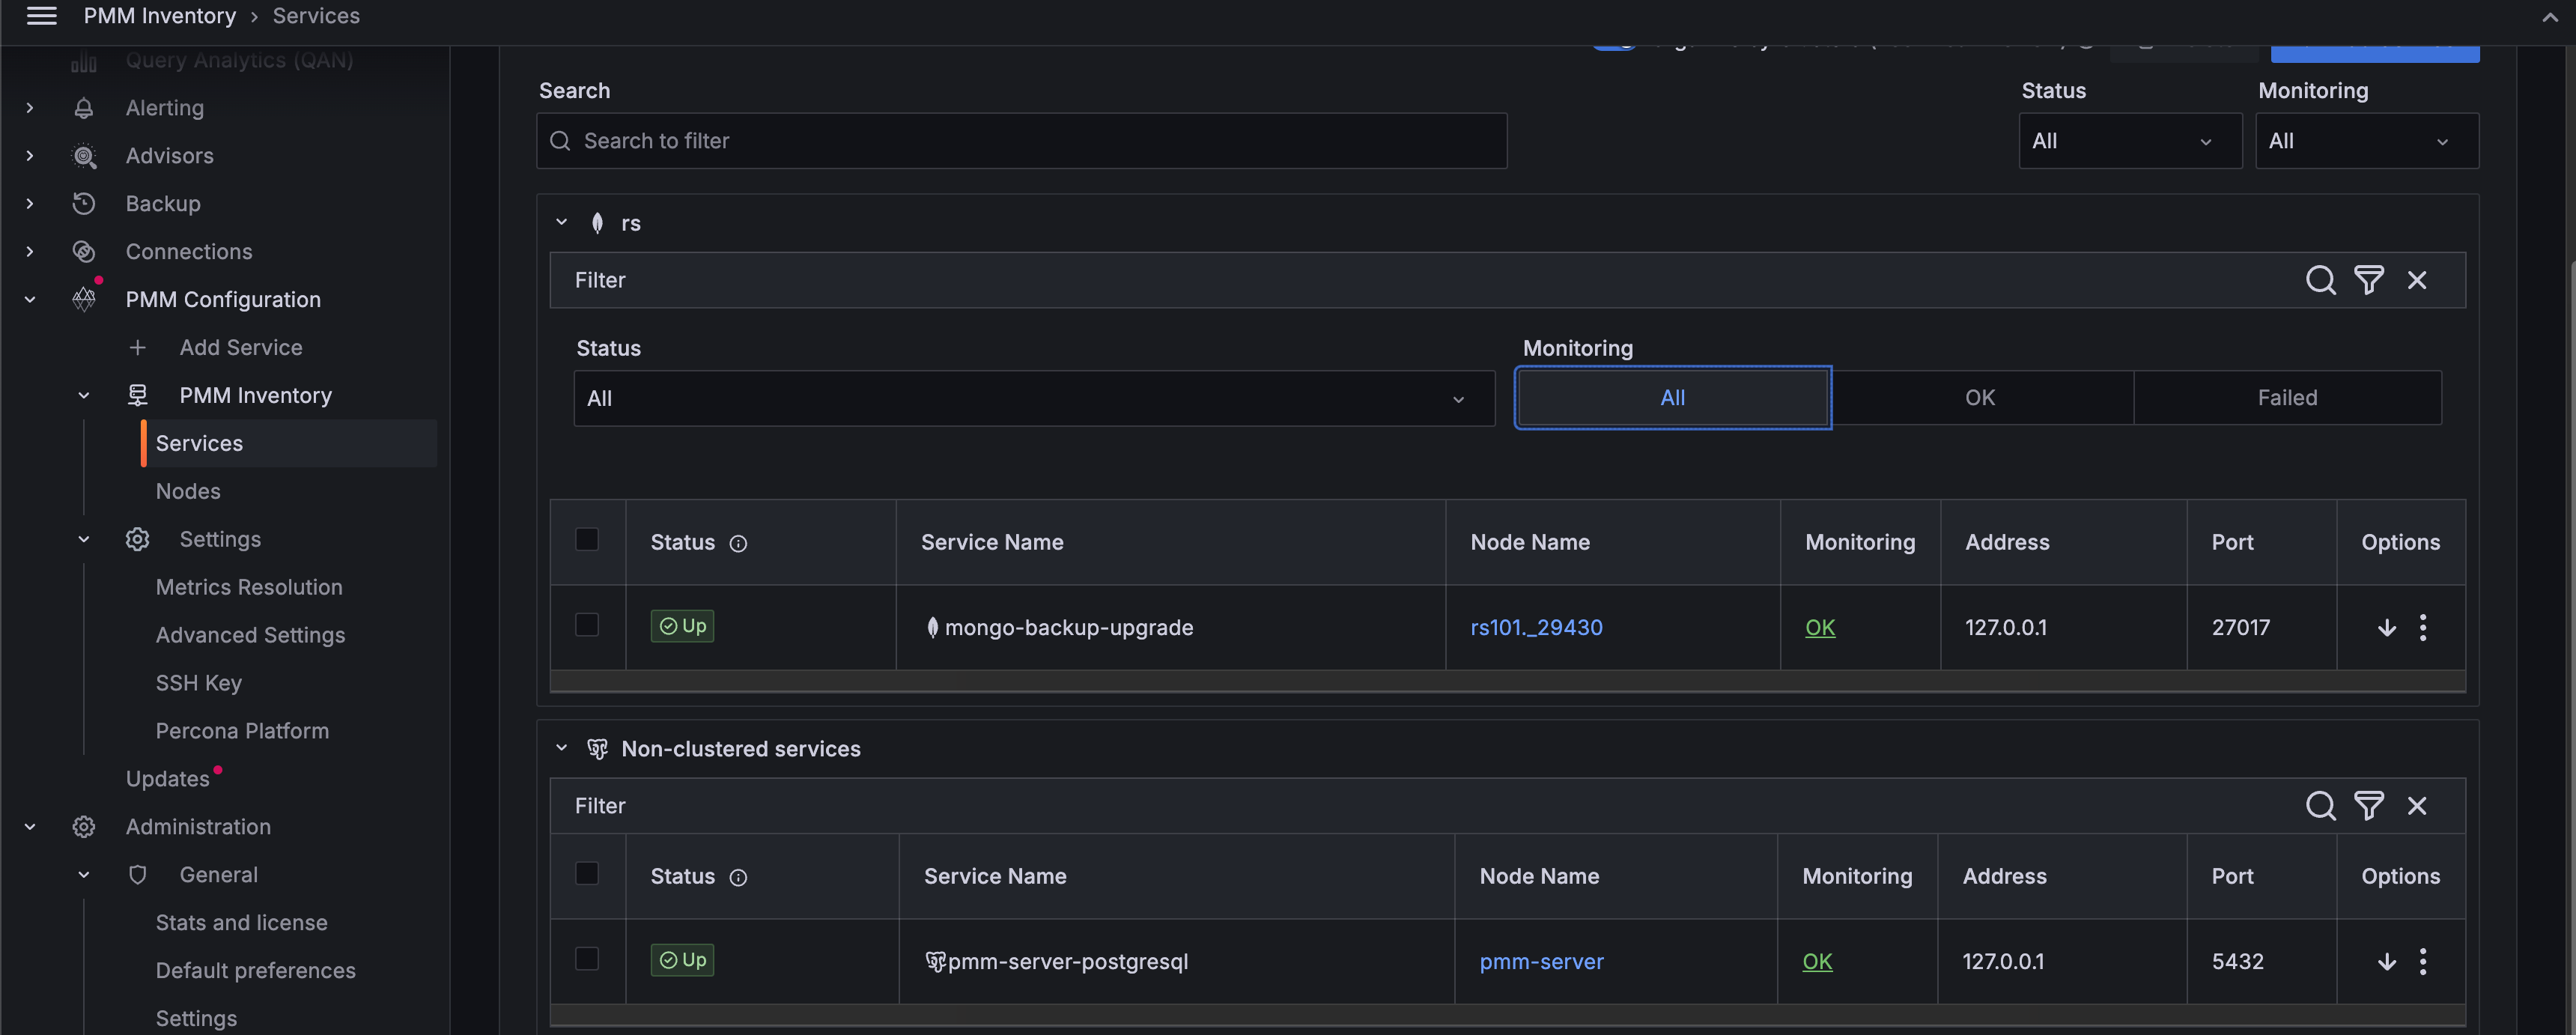Open Nodes in PMM Inventory
The height and width of the screenshot is (1035, 2576).
tap(188, 491)
